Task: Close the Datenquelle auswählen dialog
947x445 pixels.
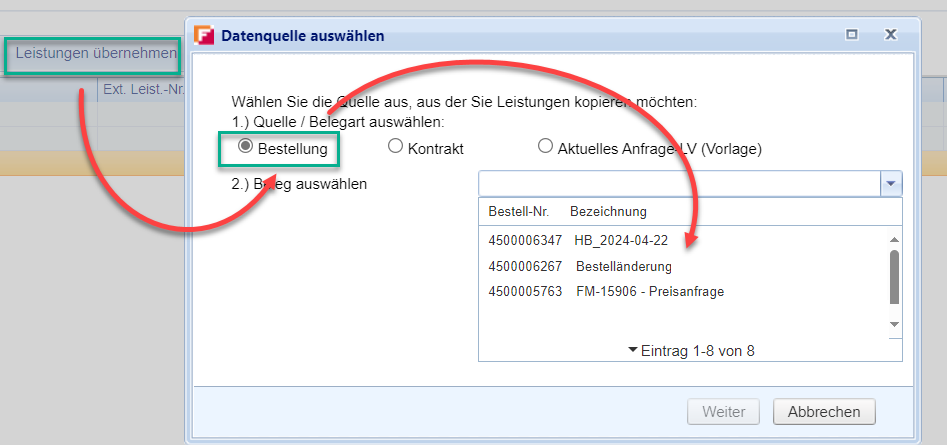Action: pos(889,35)
